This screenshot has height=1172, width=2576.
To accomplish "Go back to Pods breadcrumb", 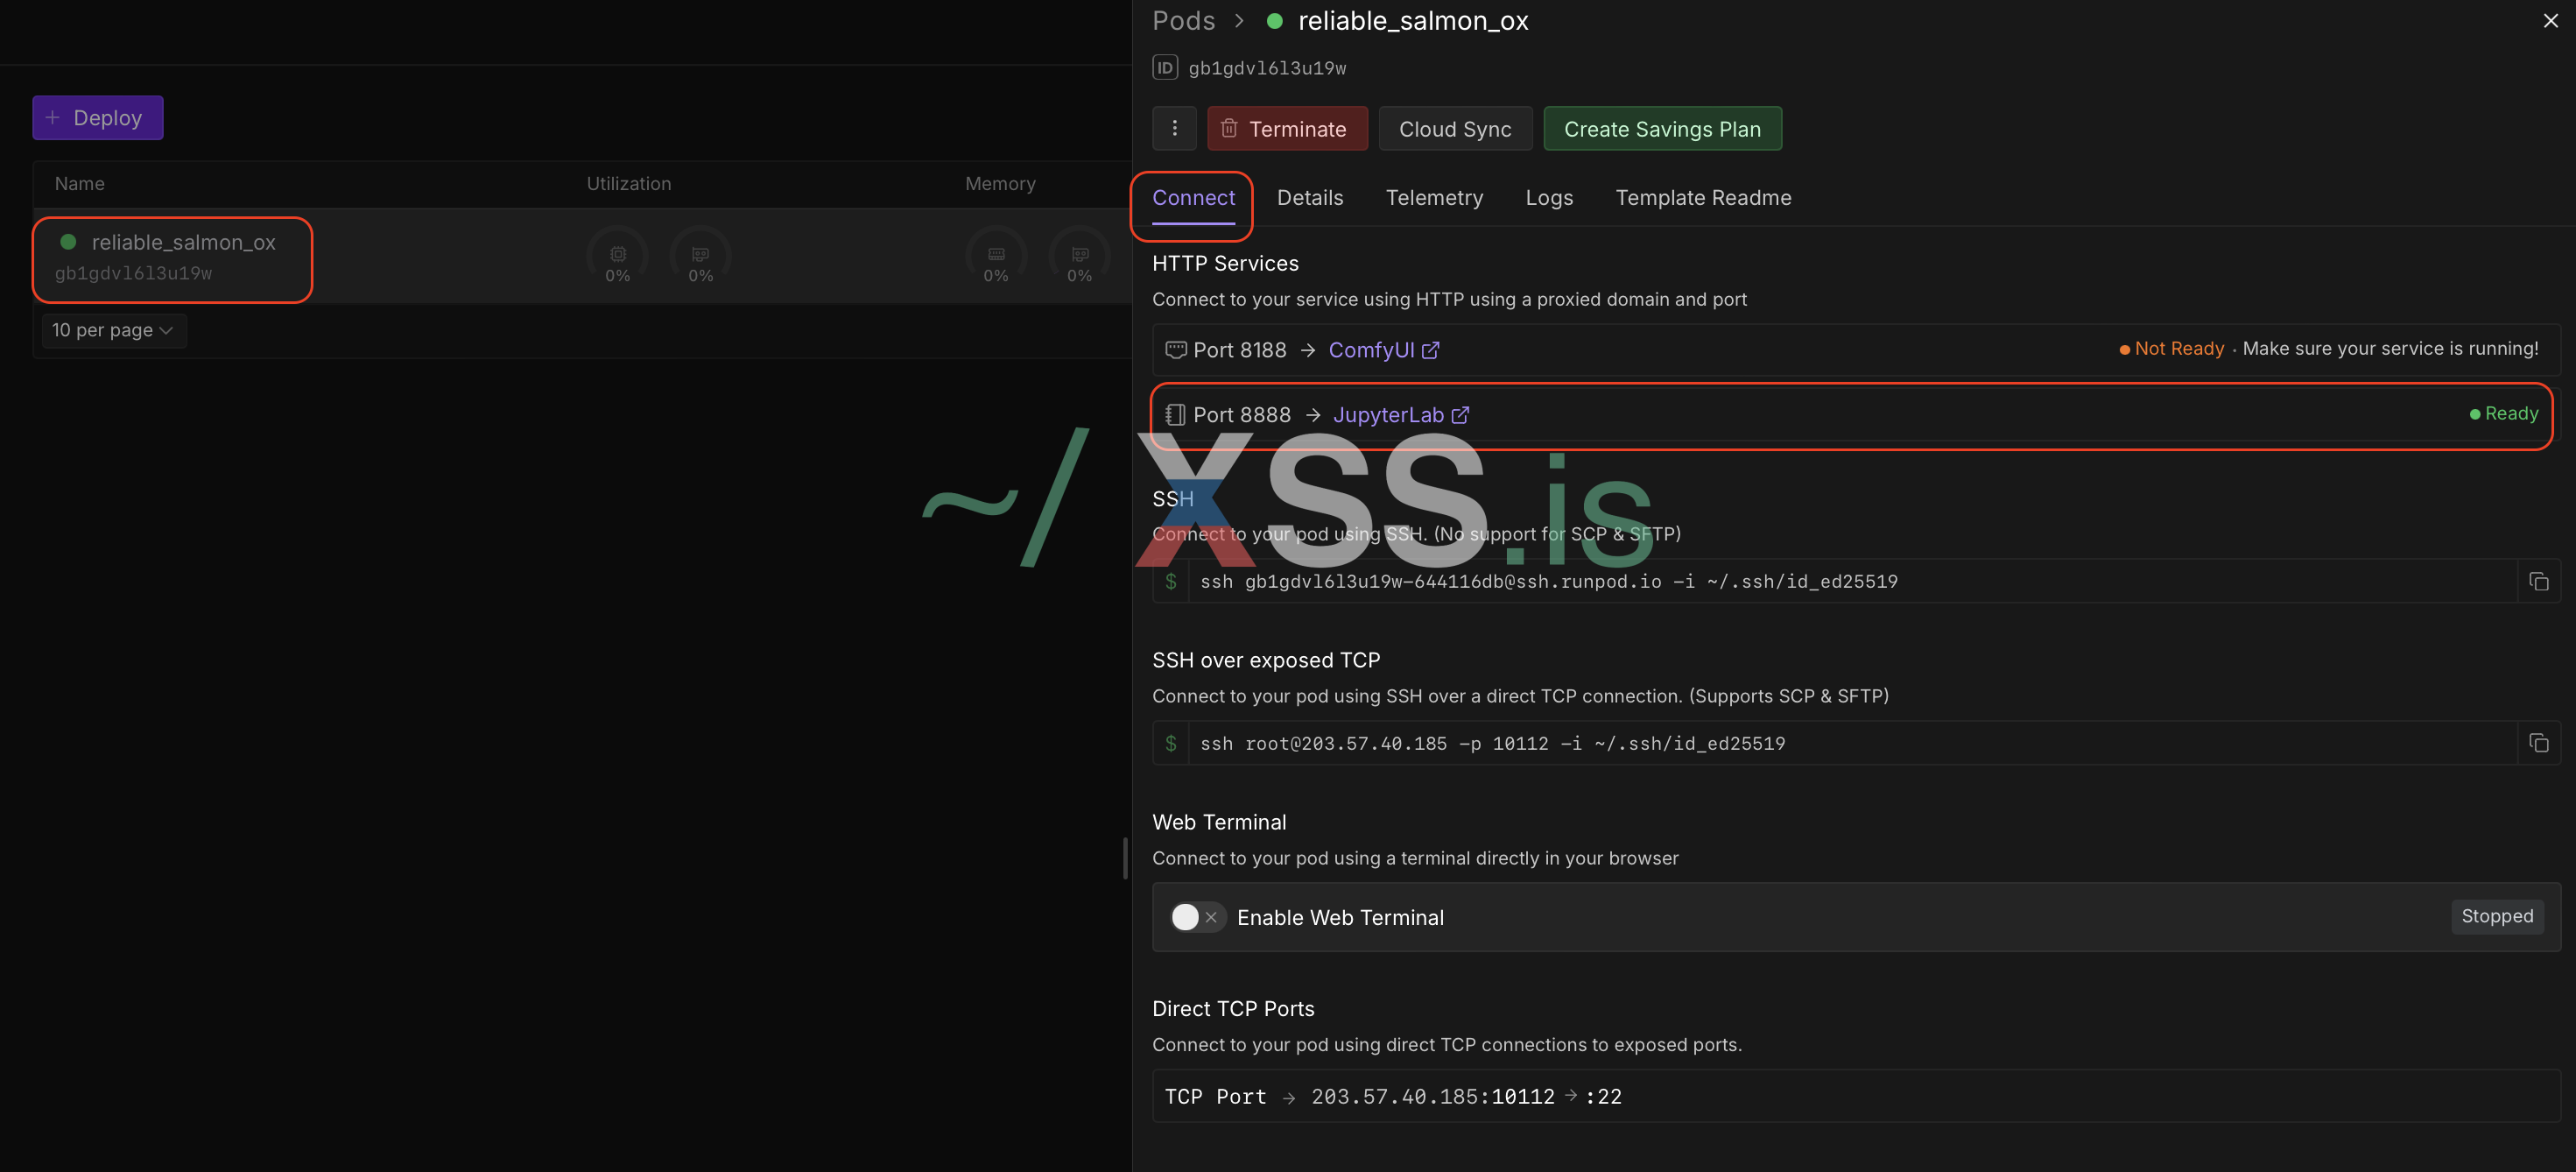I will point(1183,21).
